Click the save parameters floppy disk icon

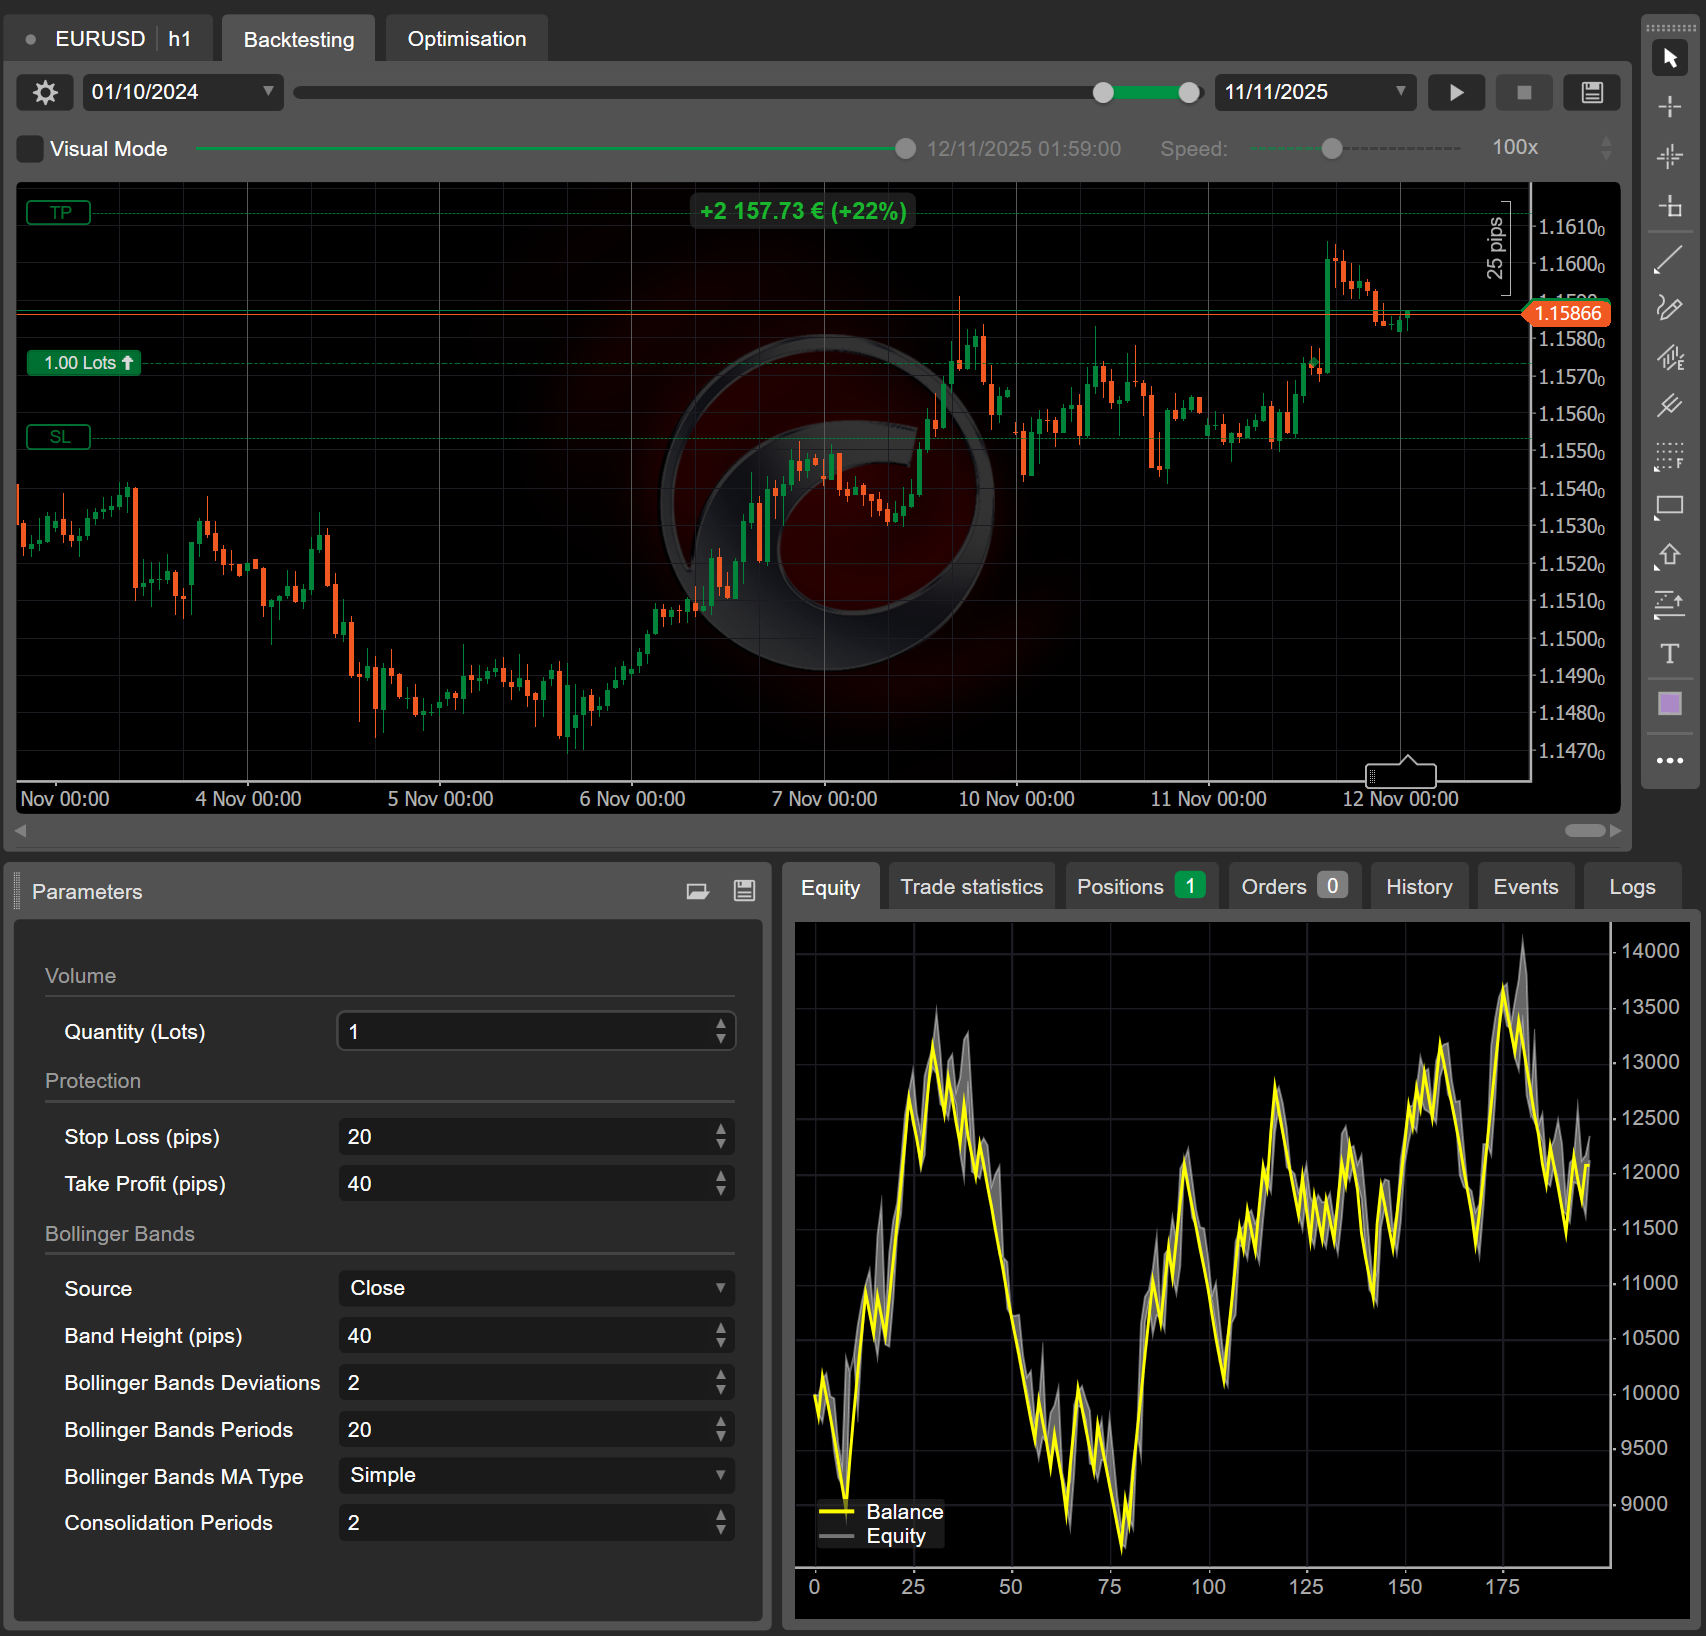(x=744, y=891)
